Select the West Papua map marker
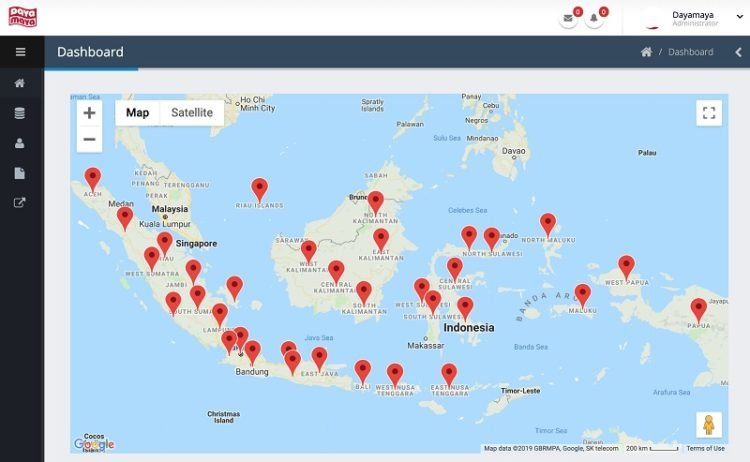Viewport: 750px width, 462px height. 626,269
